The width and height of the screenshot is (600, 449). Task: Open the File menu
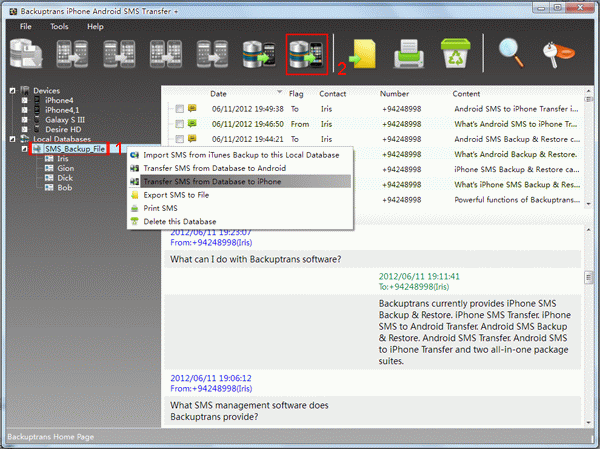point(26,26)
